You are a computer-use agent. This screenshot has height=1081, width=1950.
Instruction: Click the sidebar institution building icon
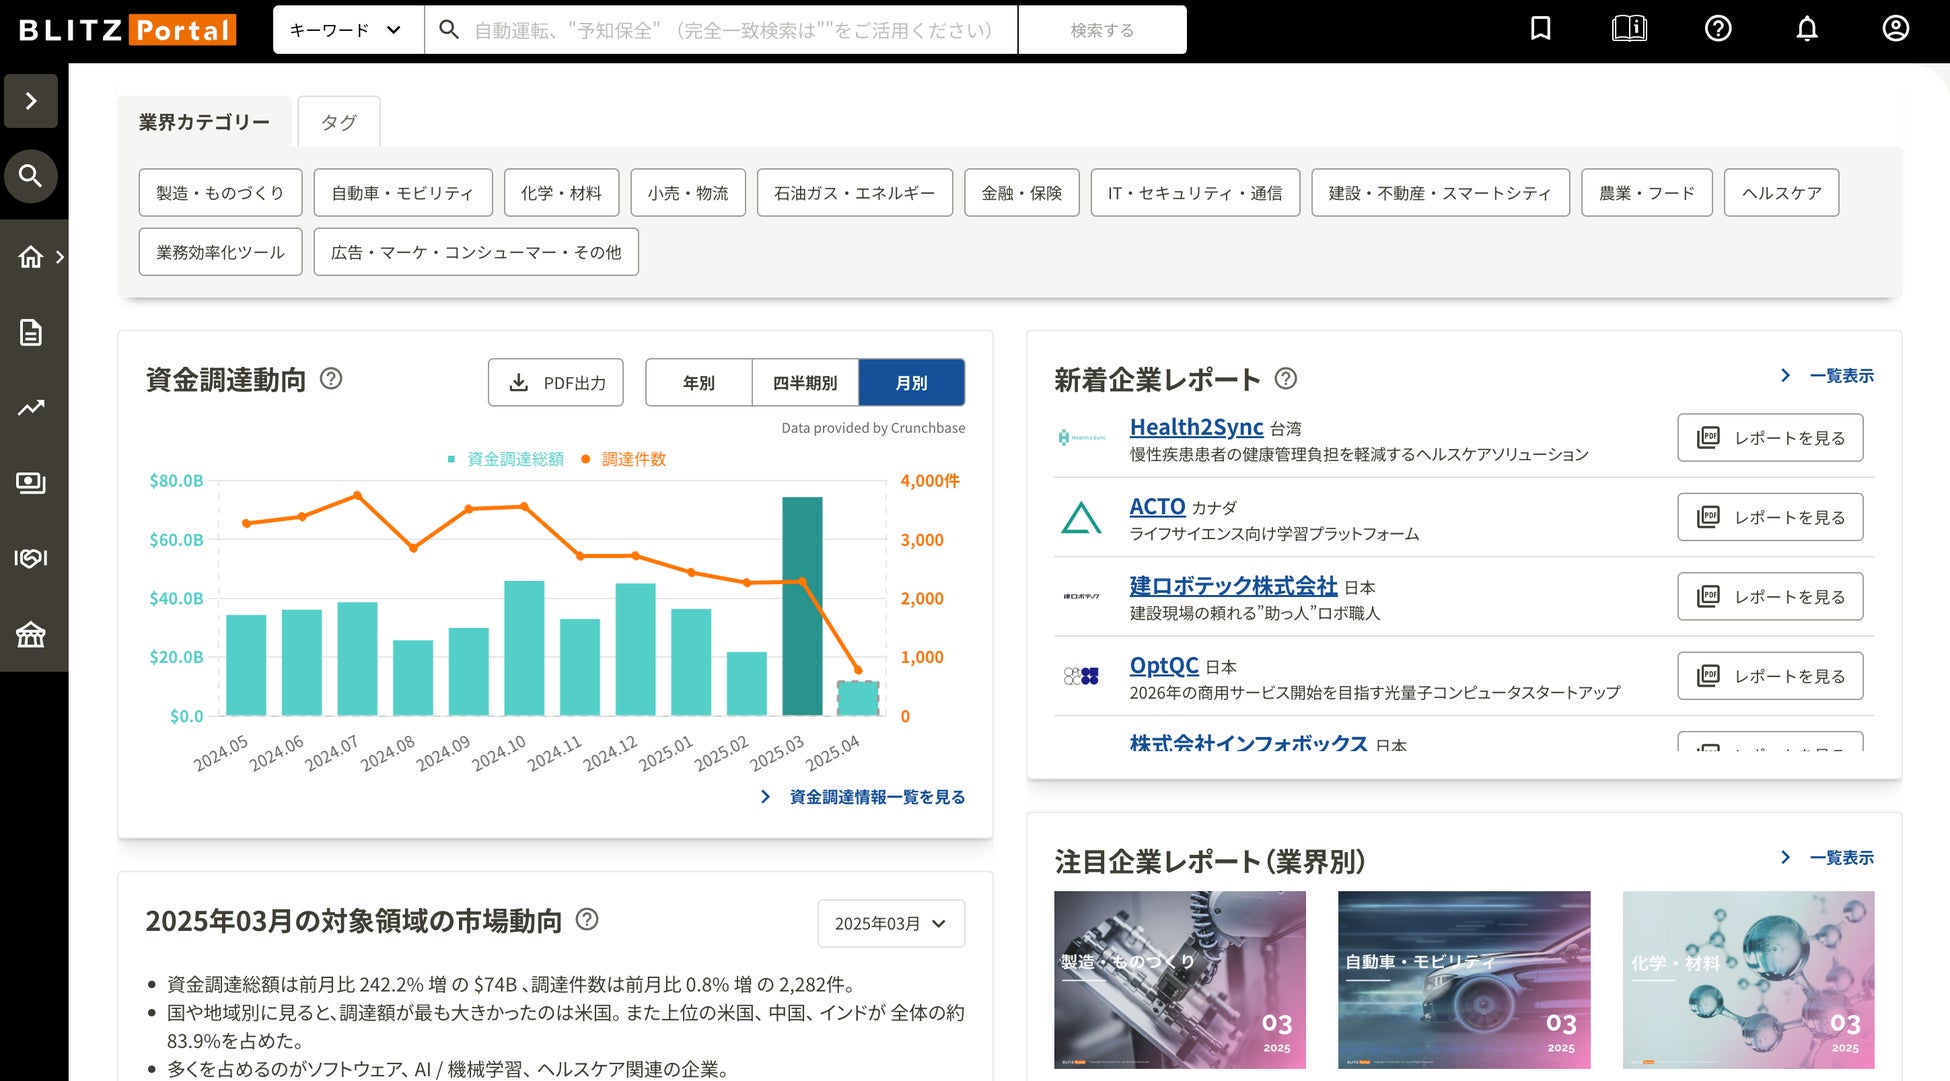(x=31, y=634)
